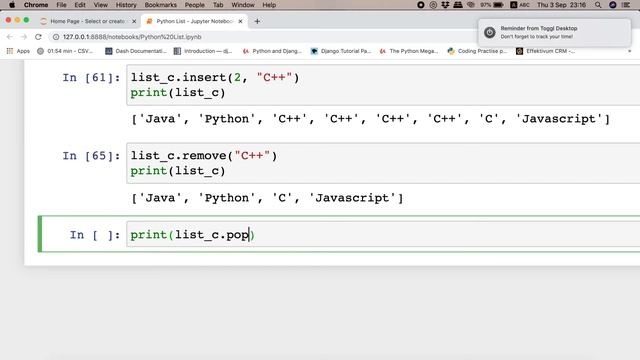Open the ABC input source menu
This screenshot has height=360, width=640.
520,5
